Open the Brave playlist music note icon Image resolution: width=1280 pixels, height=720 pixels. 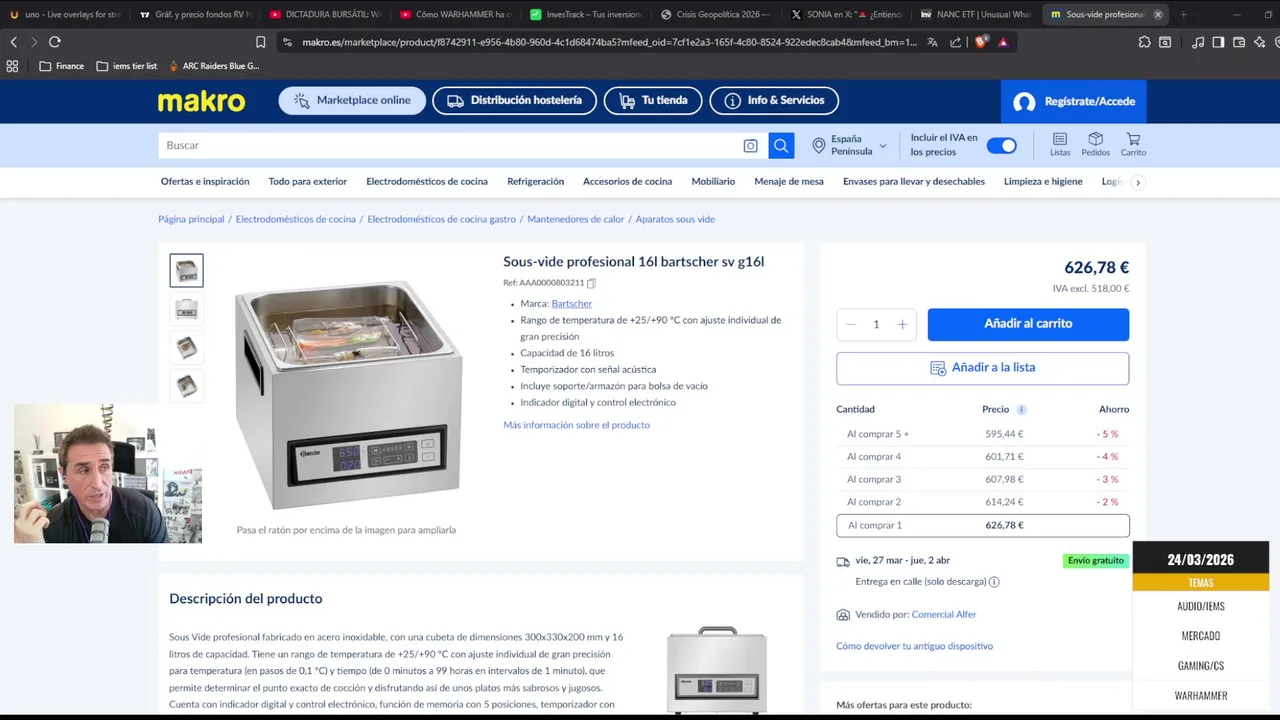tap(1198, 42)
